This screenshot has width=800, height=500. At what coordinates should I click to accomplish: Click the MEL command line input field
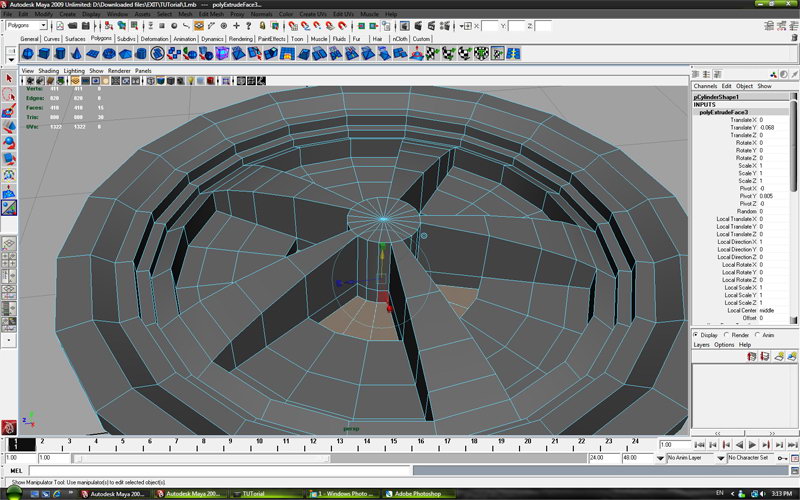click(x=220, y=470)
